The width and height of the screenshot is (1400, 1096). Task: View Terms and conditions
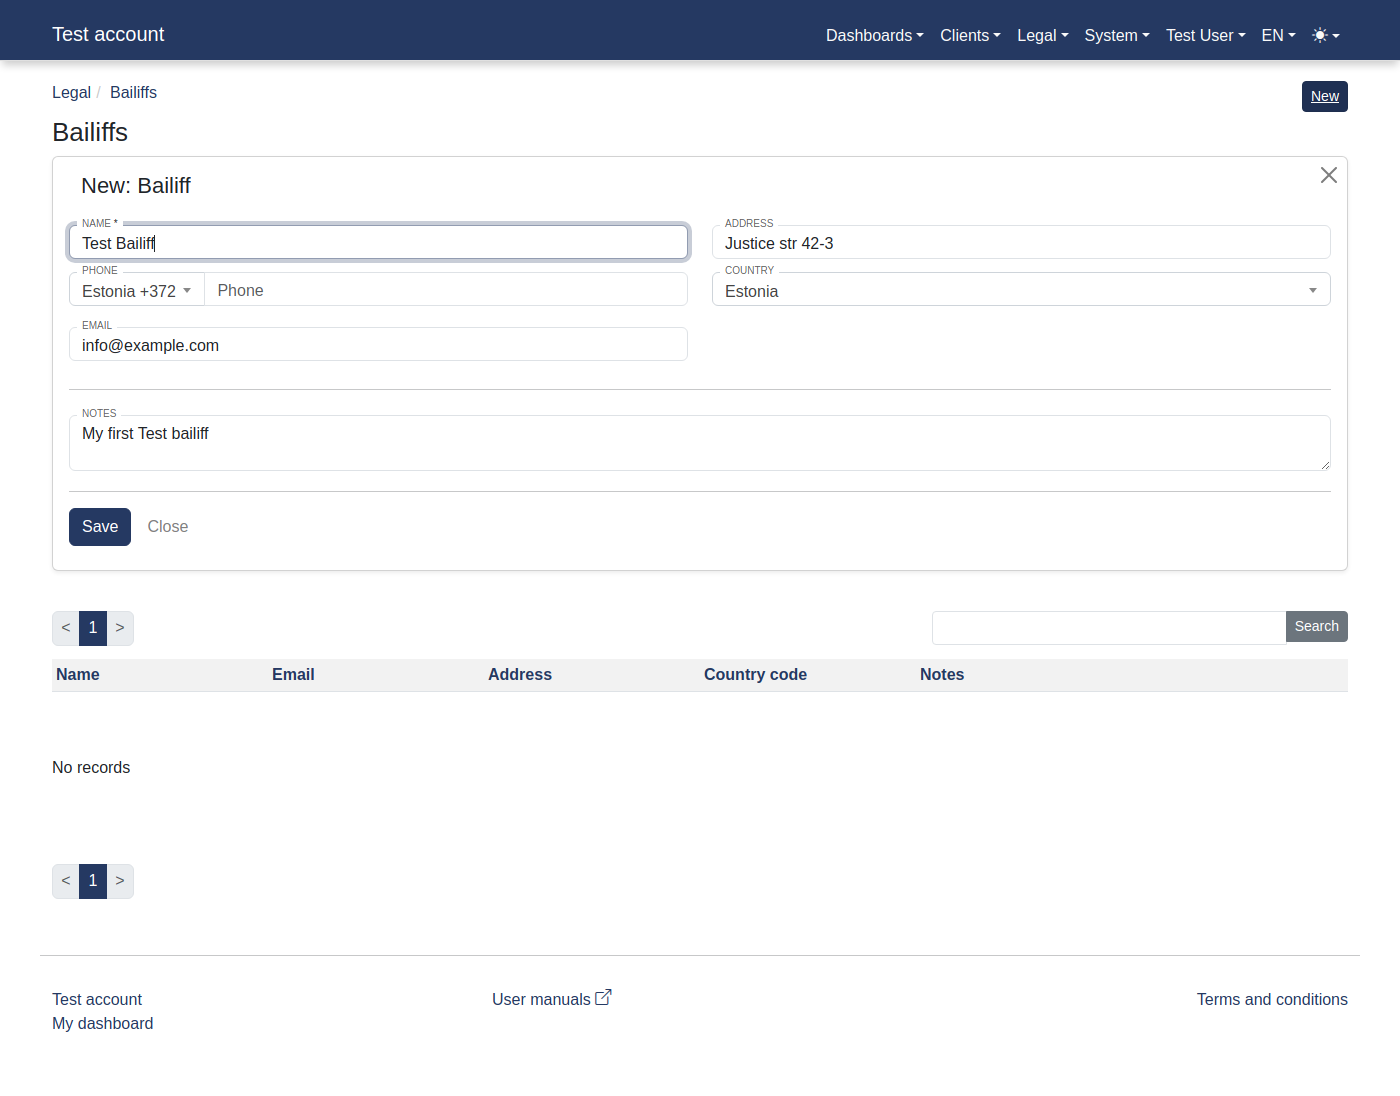[x=1271, y=999]
